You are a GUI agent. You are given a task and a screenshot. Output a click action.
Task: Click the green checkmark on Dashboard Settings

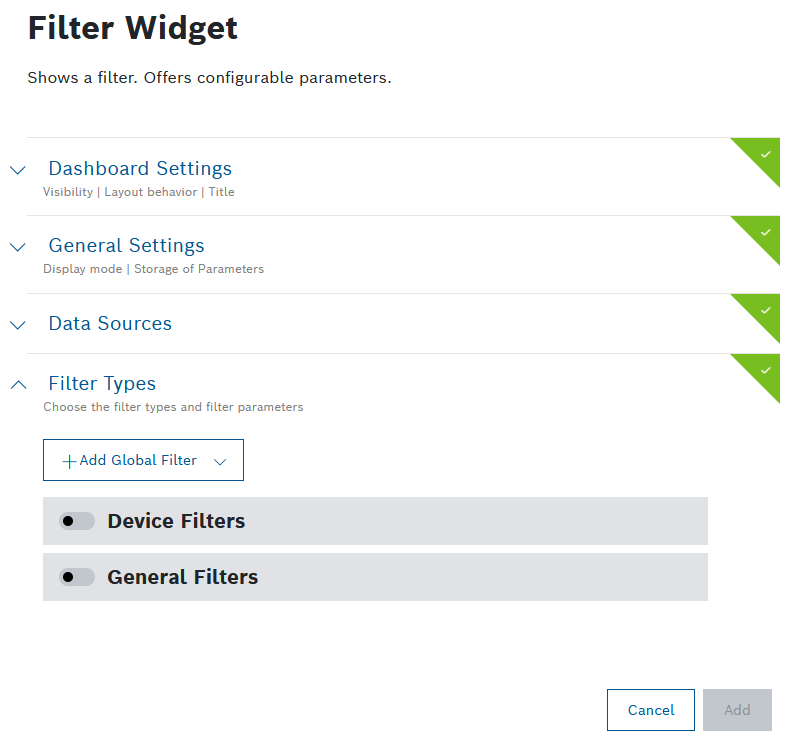click(x=765, y=154)
